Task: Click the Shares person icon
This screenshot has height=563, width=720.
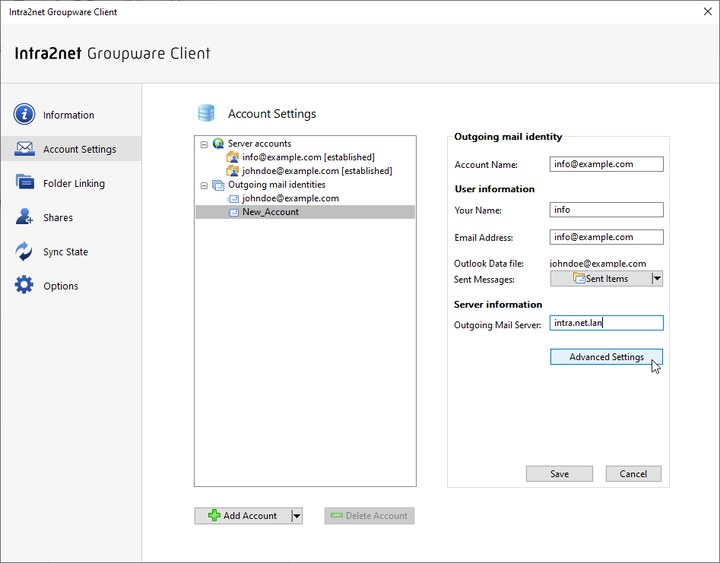Action: click(x=24, y=216)
